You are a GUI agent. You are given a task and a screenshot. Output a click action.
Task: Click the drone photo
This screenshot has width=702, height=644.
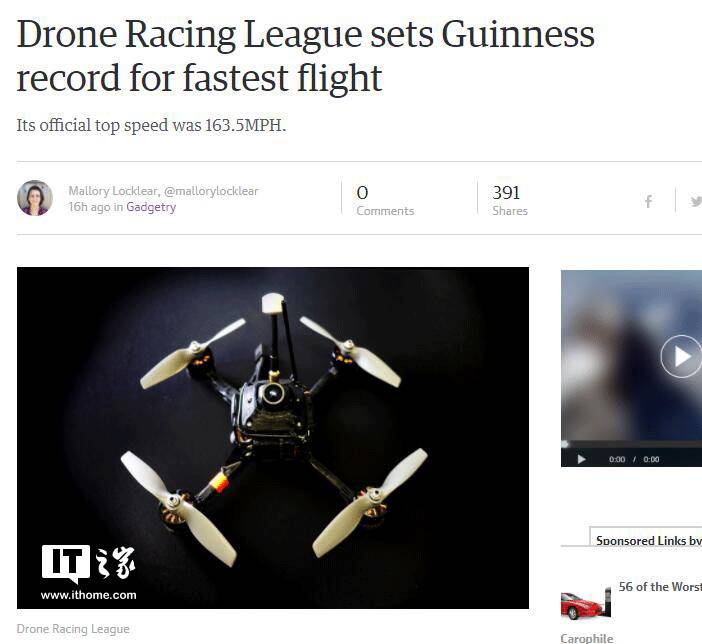coord(273,438)
